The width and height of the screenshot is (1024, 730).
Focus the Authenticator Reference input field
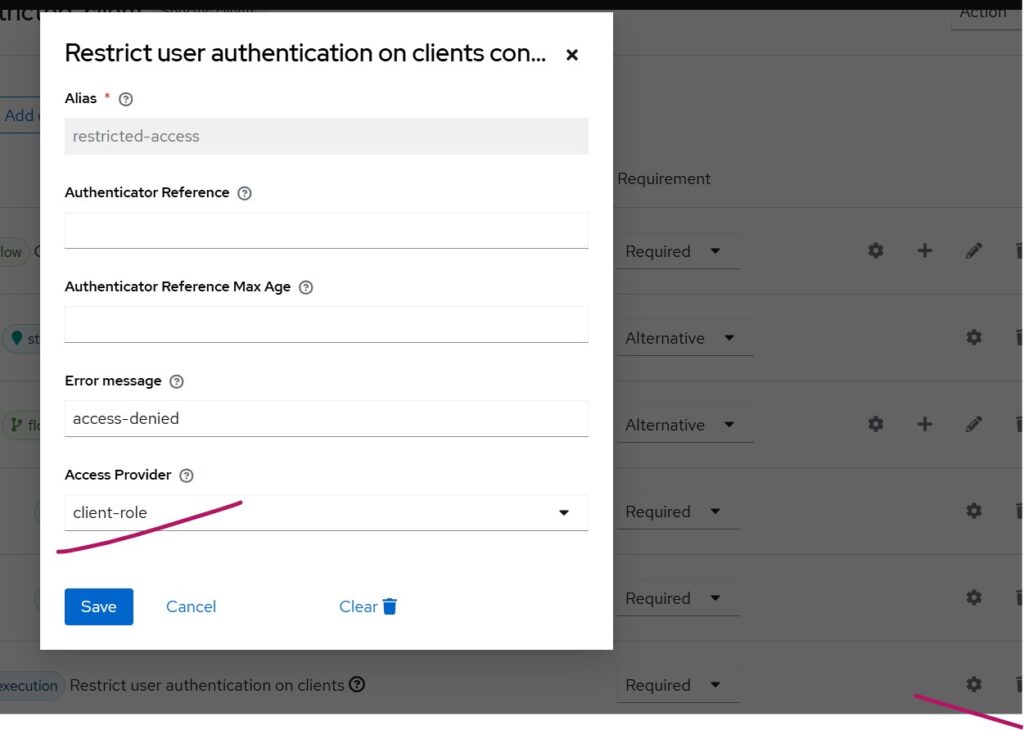click(x=326, y=230)
